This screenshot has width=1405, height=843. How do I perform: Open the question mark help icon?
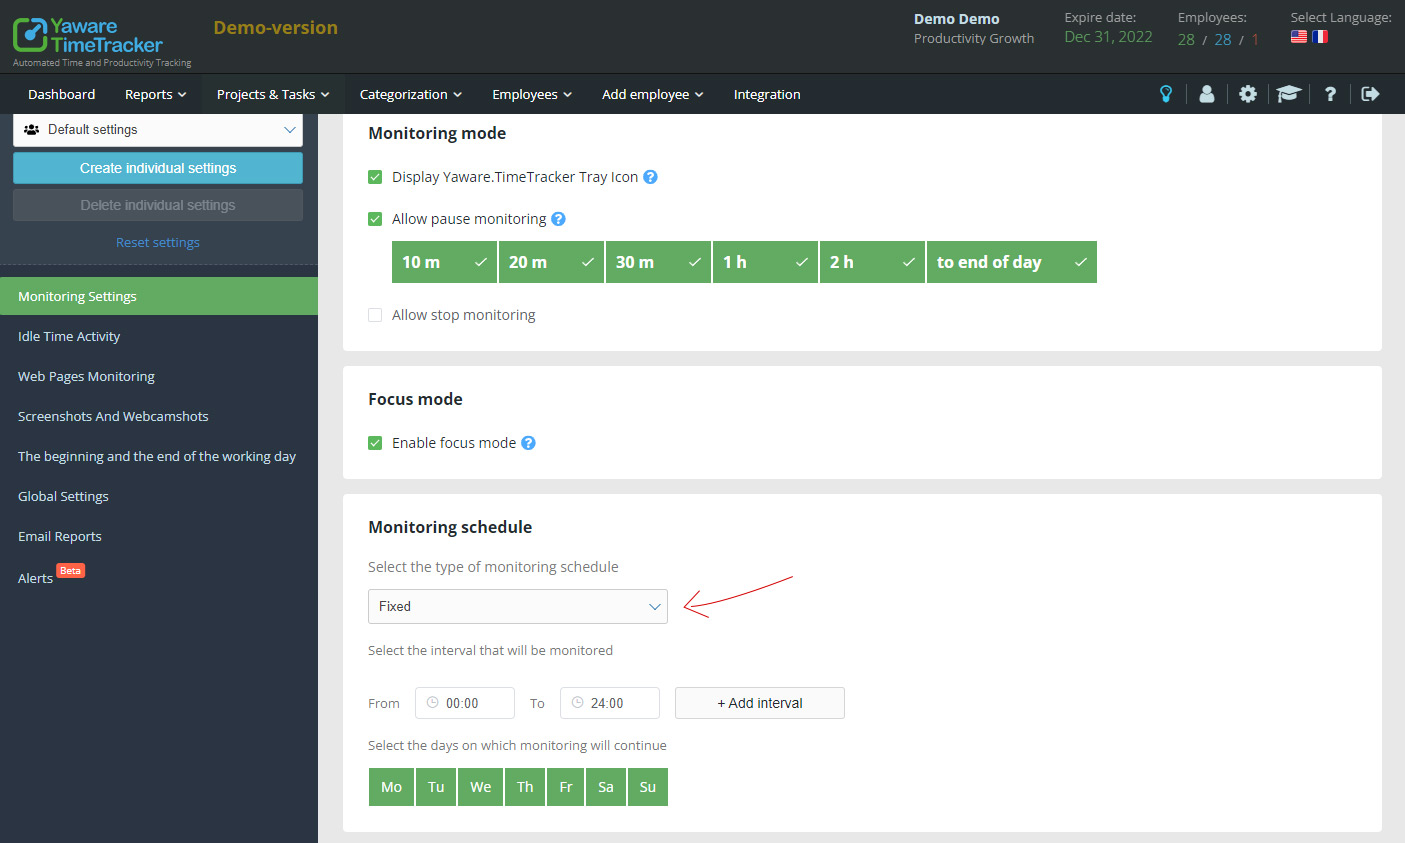[x=1330, y=94]
